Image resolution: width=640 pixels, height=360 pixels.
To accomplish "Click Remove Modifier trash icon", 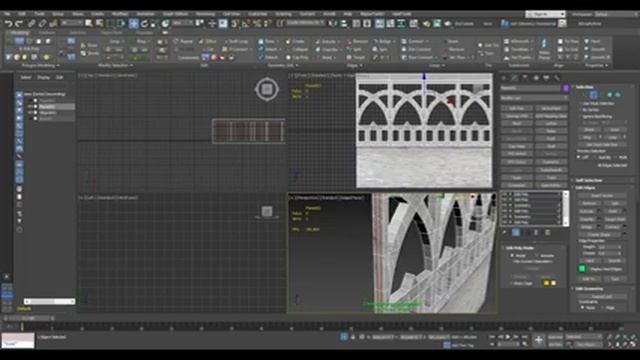I will pos(536,232).
